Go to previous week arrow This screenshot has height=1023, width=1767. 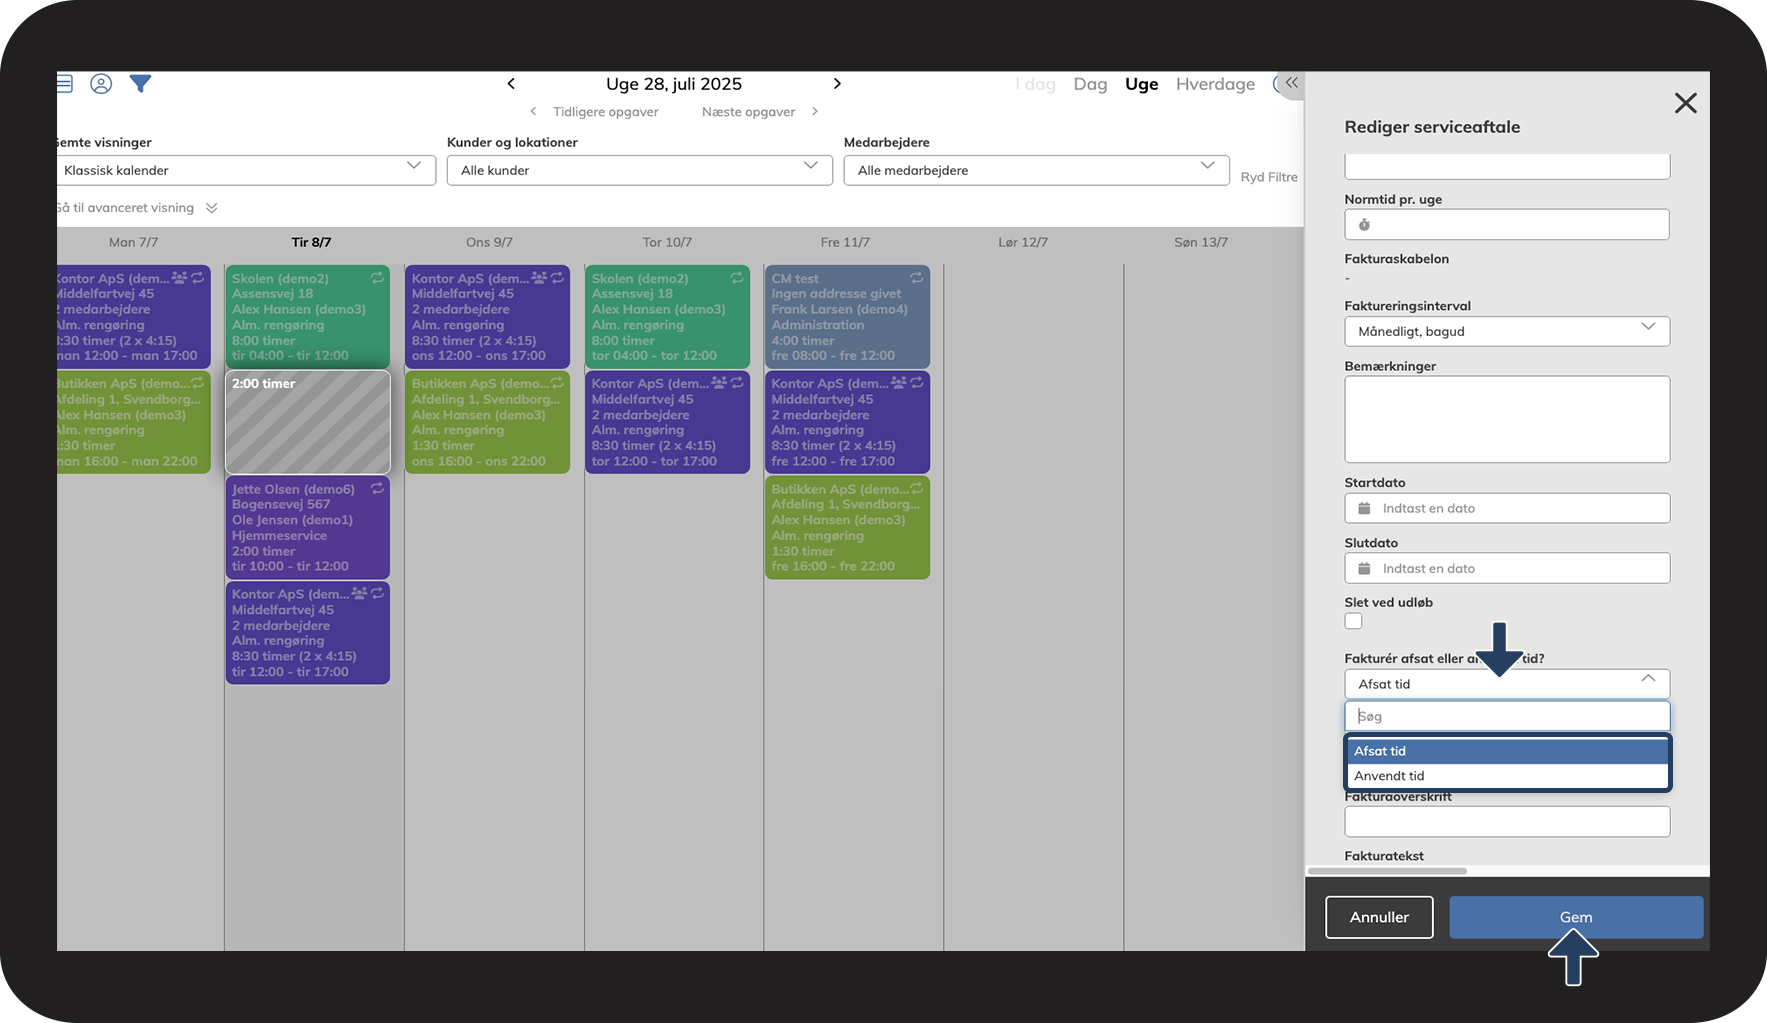click(x=511, y=84)
